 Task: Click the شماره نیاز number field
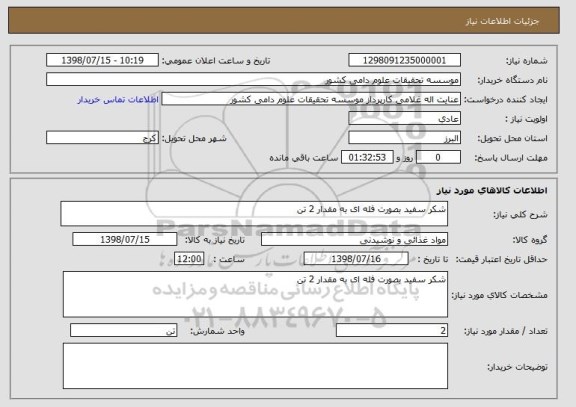pos(404,60)
